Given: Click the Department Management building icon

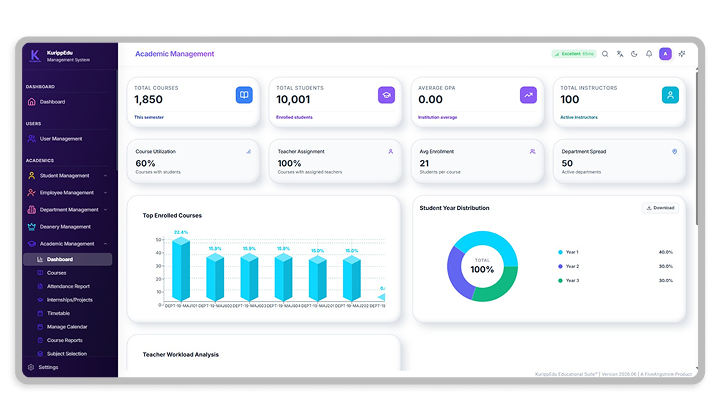Looking at the screenshot, I should pyautogui.click(x=31, y=210).
